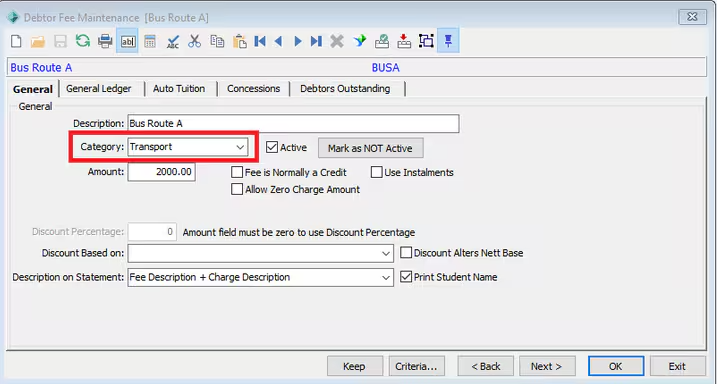The image size is (717, 384).
Task: Switch to the Concessions tab
Action: tap(254, 89)
